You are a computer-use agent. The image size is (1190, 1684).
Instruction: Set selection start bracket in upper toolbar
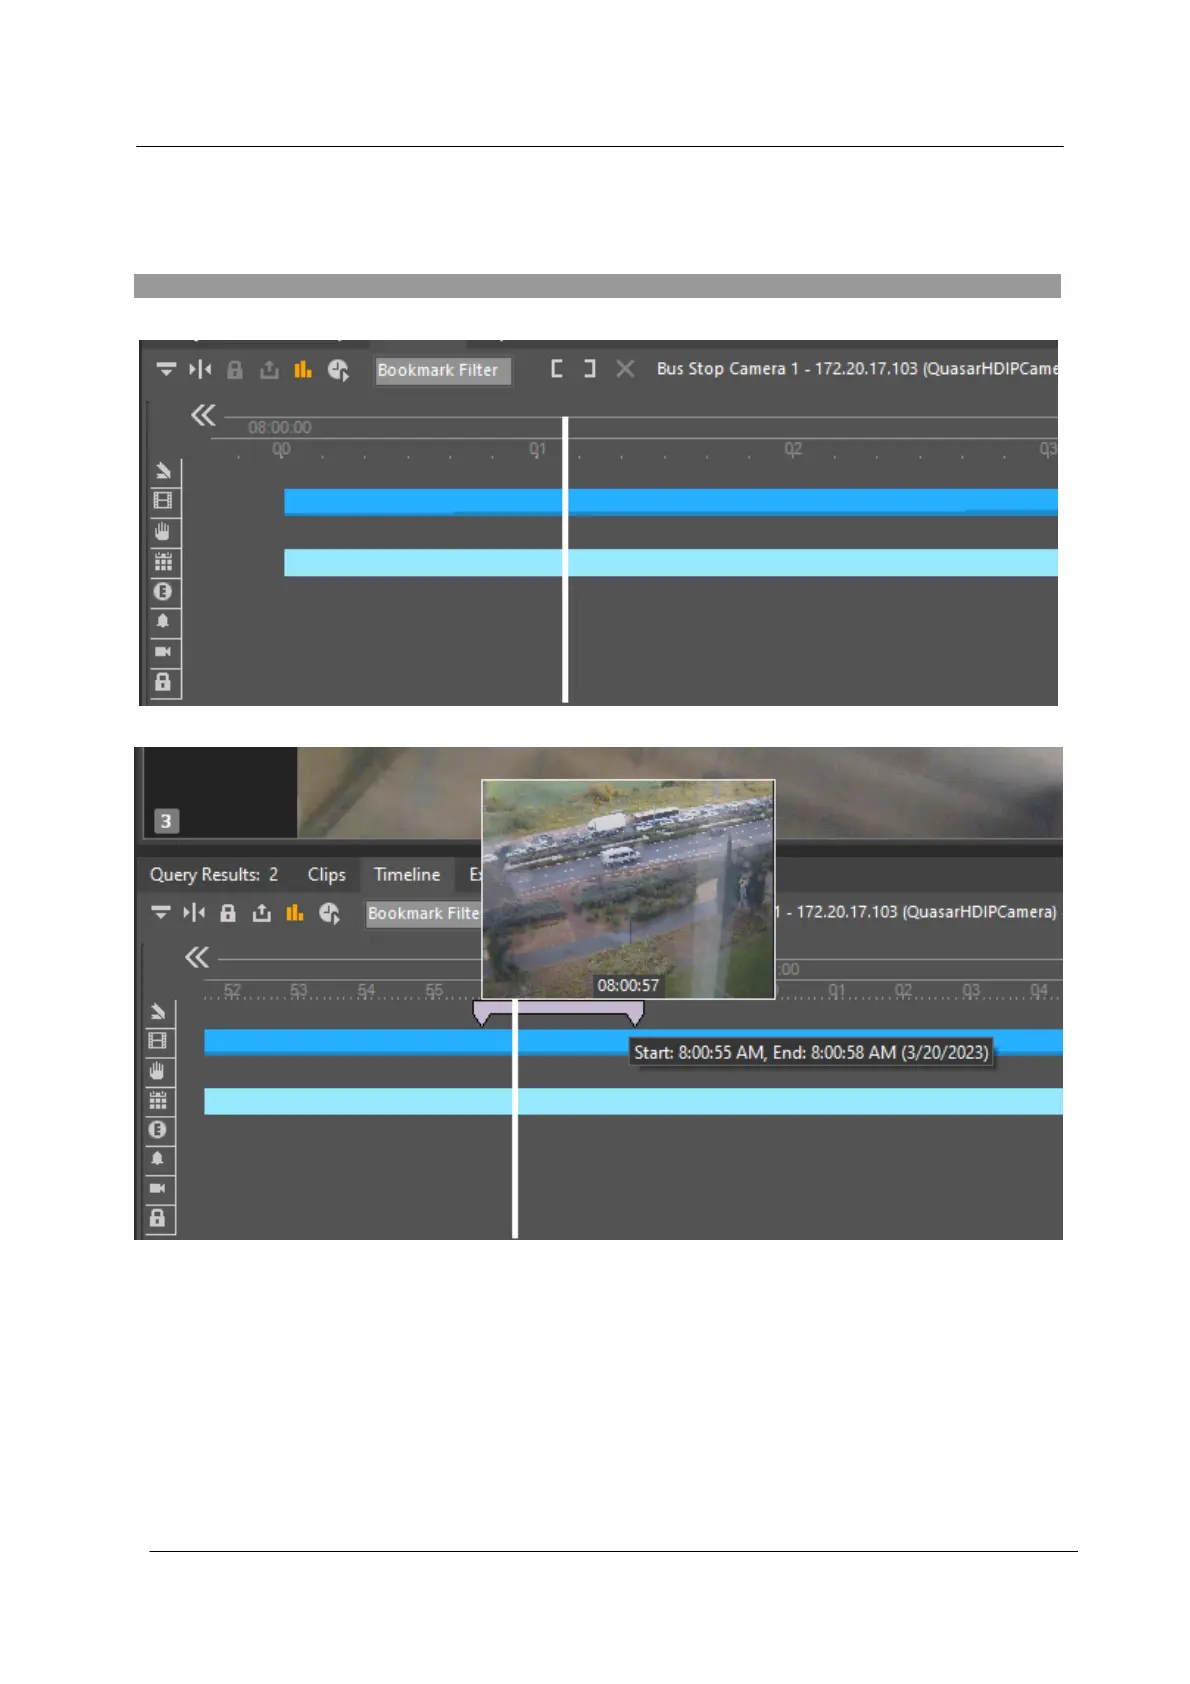point(557,369)
